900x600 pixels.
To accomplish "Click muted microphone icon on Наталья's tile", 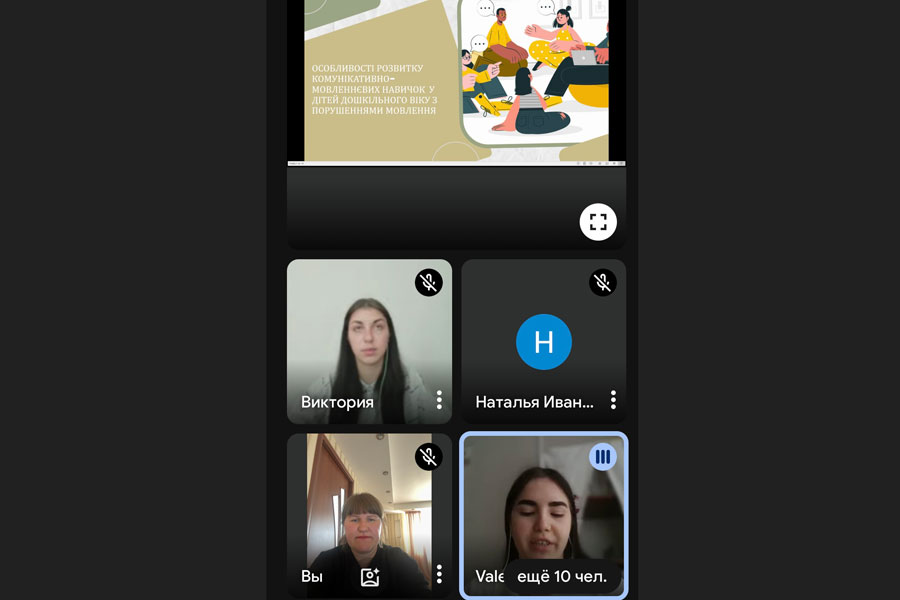I will [603, 282].
